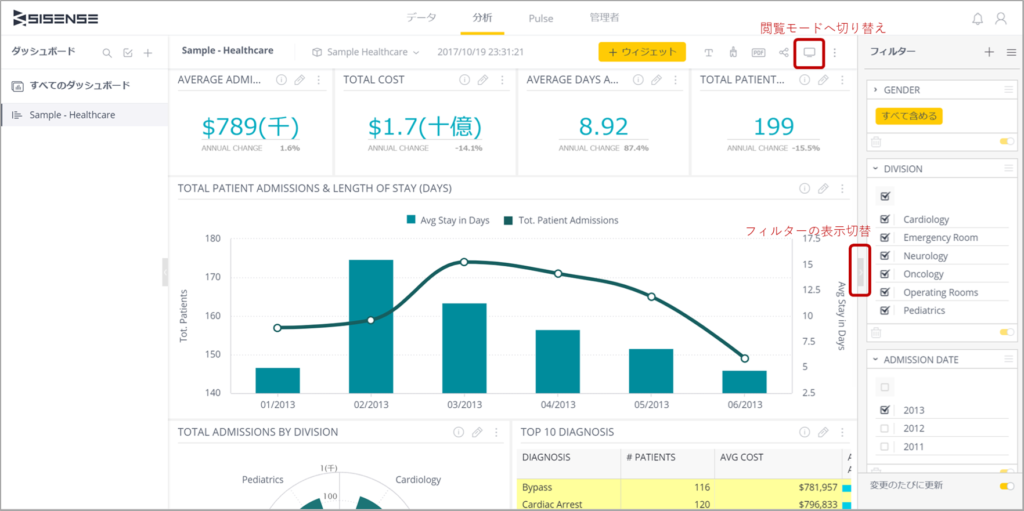Open dashboard toolbar three-dot menu
The height and width of the screenshot is (511, 1024).
tap(835, 52)
